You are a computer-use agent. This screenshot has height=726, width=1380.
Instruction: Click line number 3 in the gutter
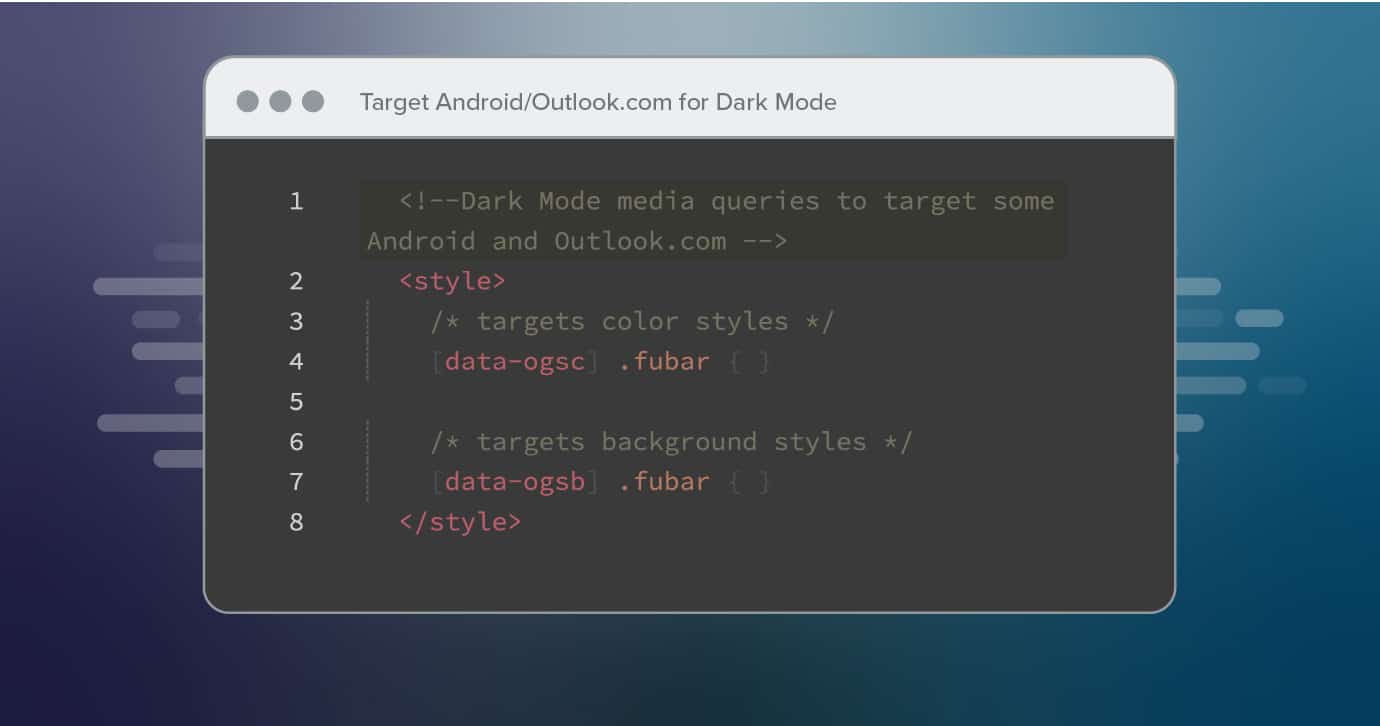pos(296,321)
